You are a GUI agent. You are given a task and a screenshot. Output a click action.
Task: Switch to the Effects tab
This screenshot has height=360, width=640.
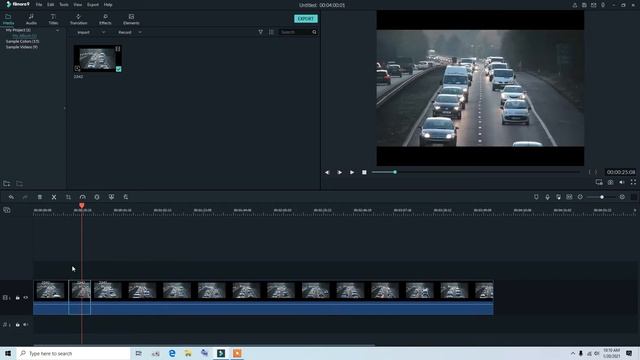[x=105, y=19]
